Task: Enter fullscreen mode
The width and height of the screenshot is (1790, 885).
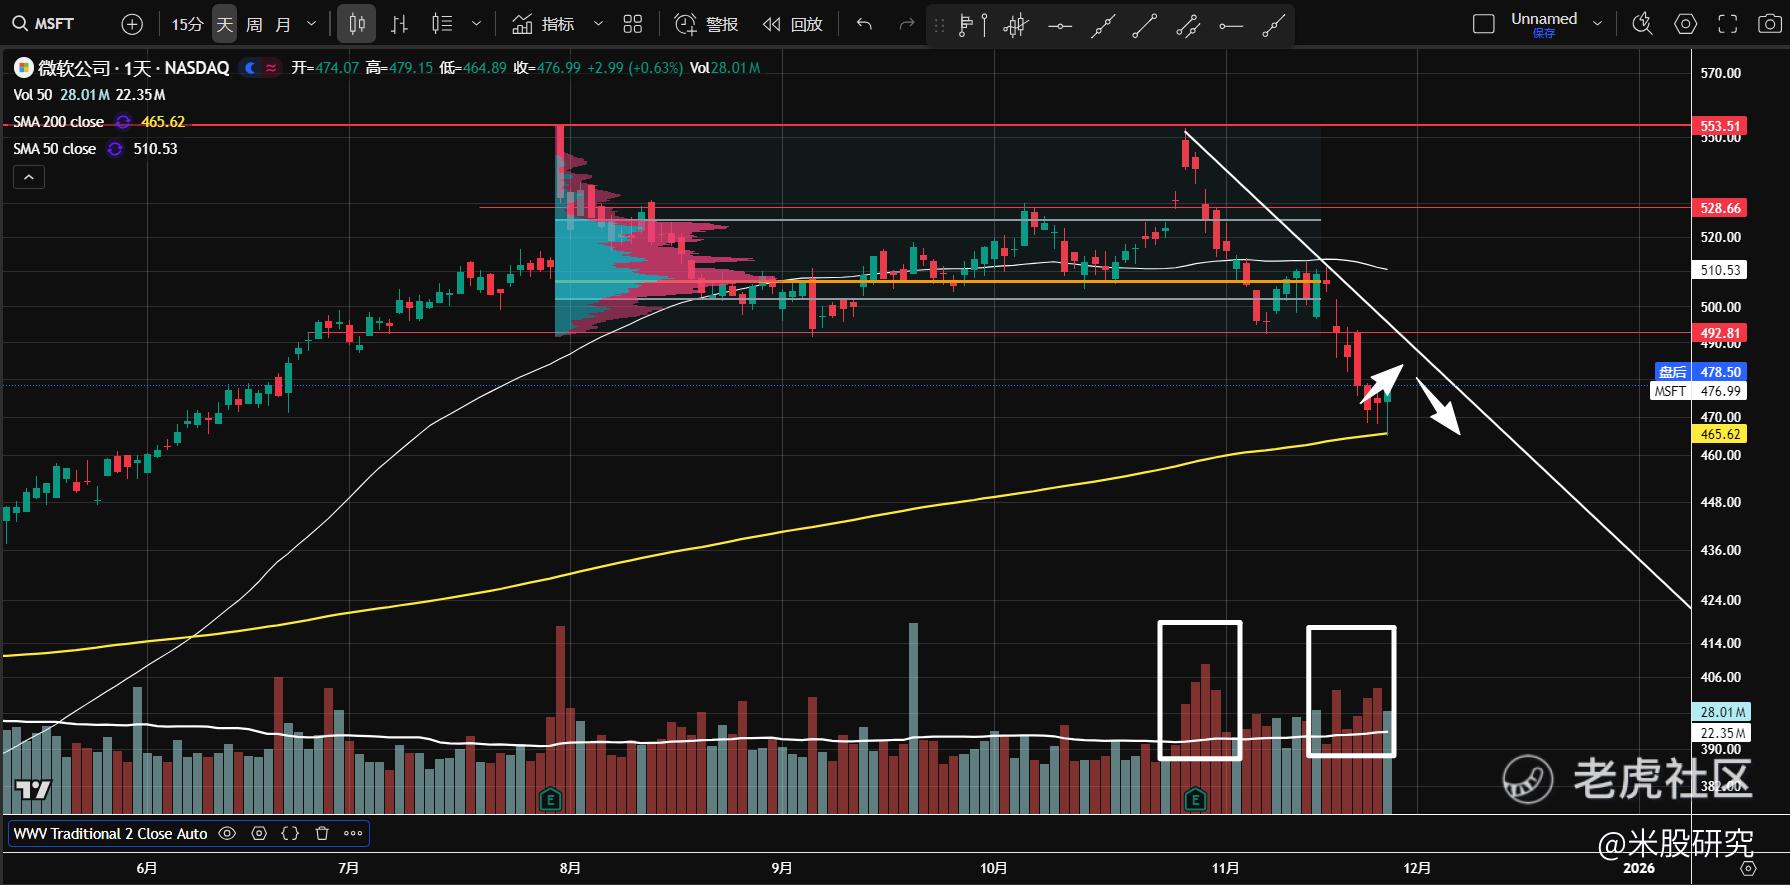Action: (x=1728, y=24)
